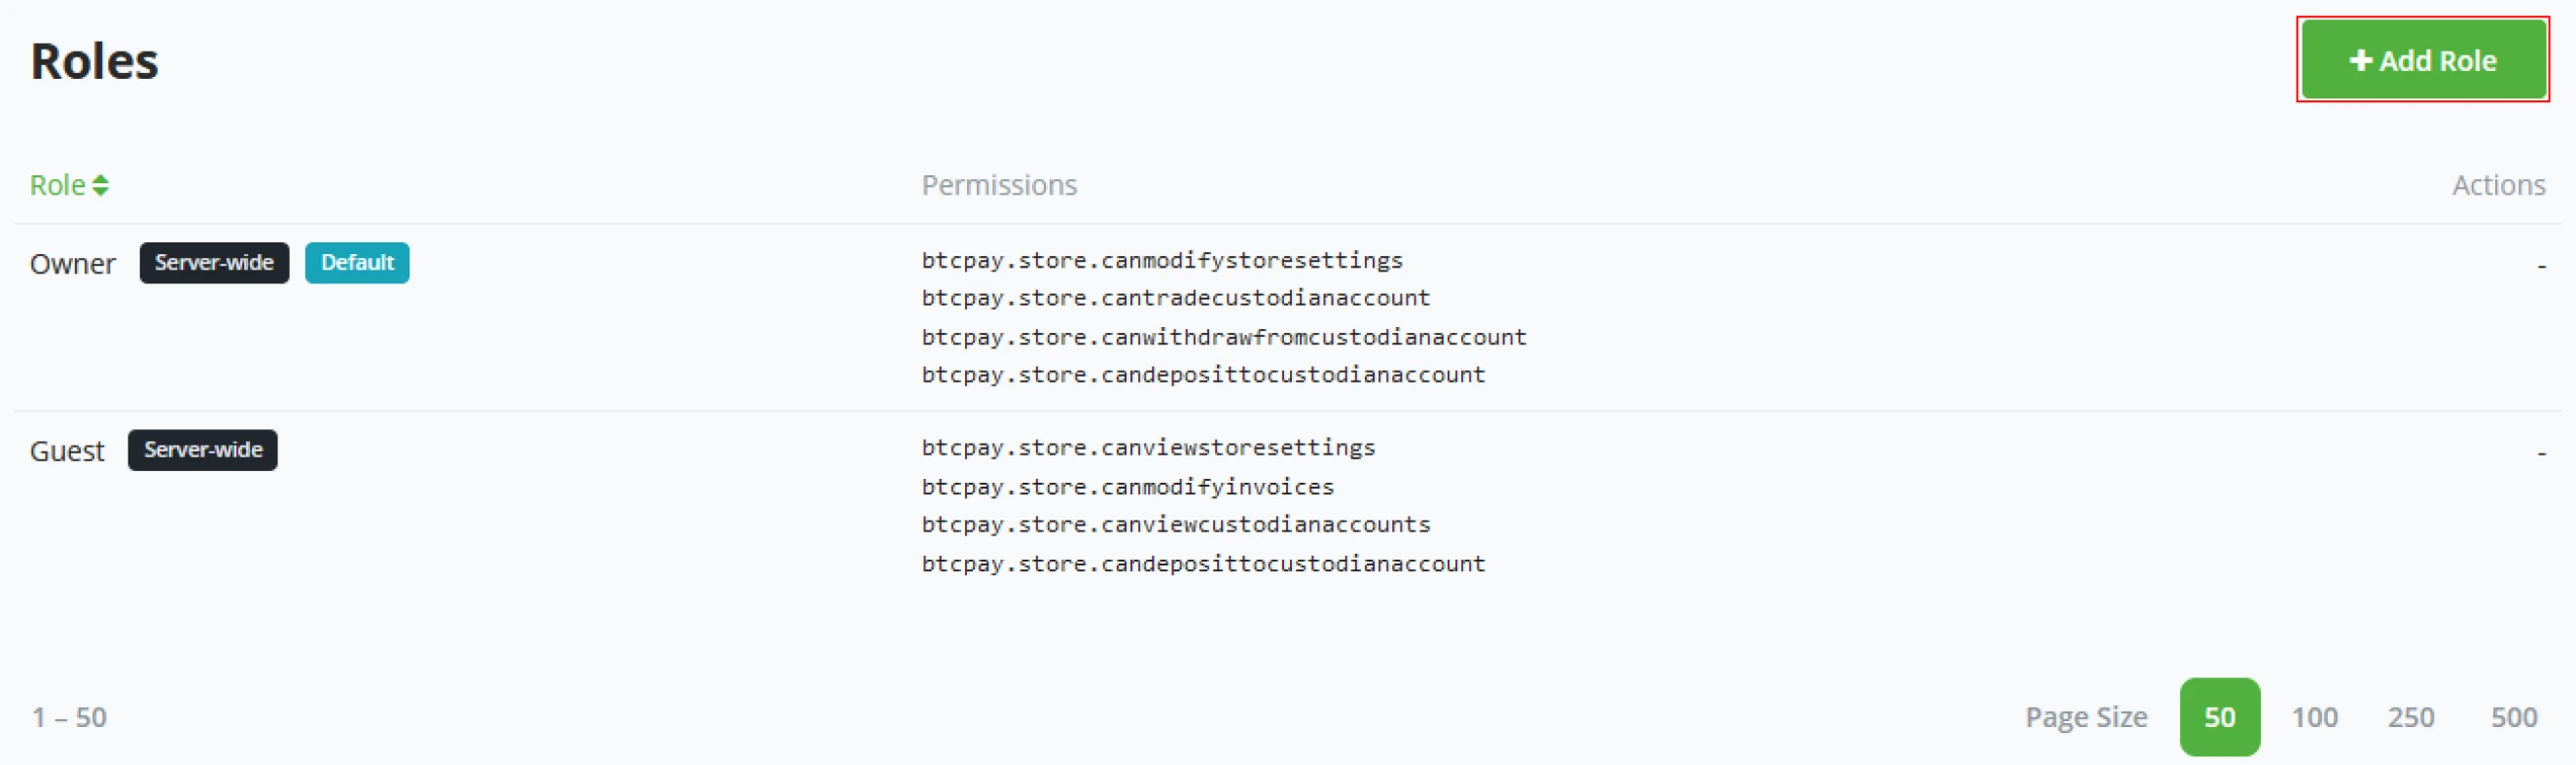
Task: Change page size to 250
Action: (x=2410, y=717)
